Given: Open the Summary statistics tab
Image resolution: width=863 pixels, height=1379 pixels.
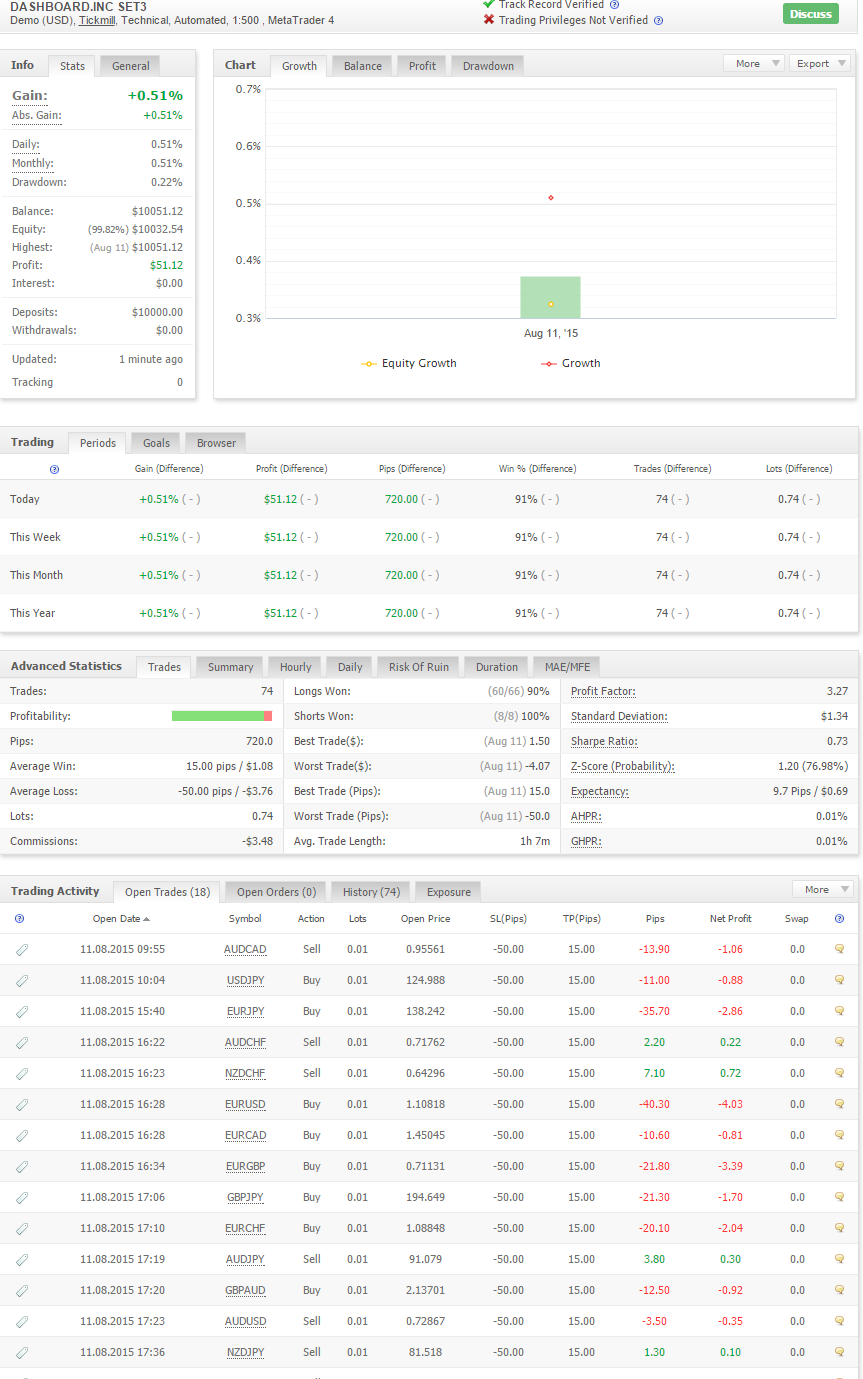Looking at the screenshot, I should click(x=230, y=667).
